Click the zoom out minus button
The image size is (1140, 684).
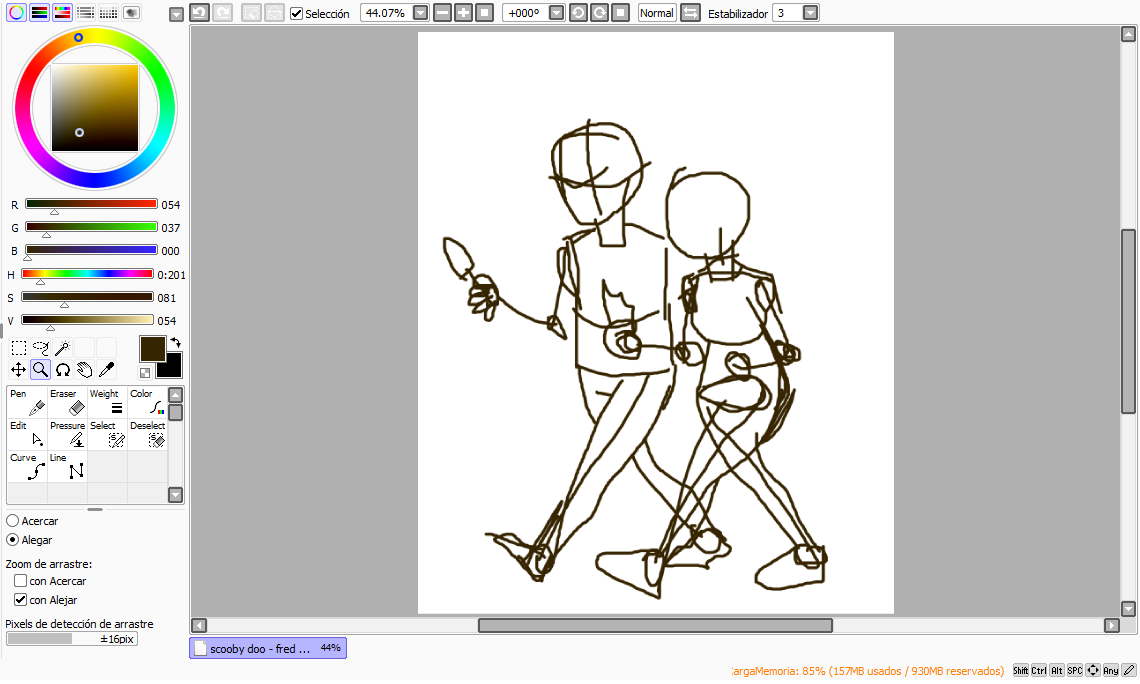[442, 12]
